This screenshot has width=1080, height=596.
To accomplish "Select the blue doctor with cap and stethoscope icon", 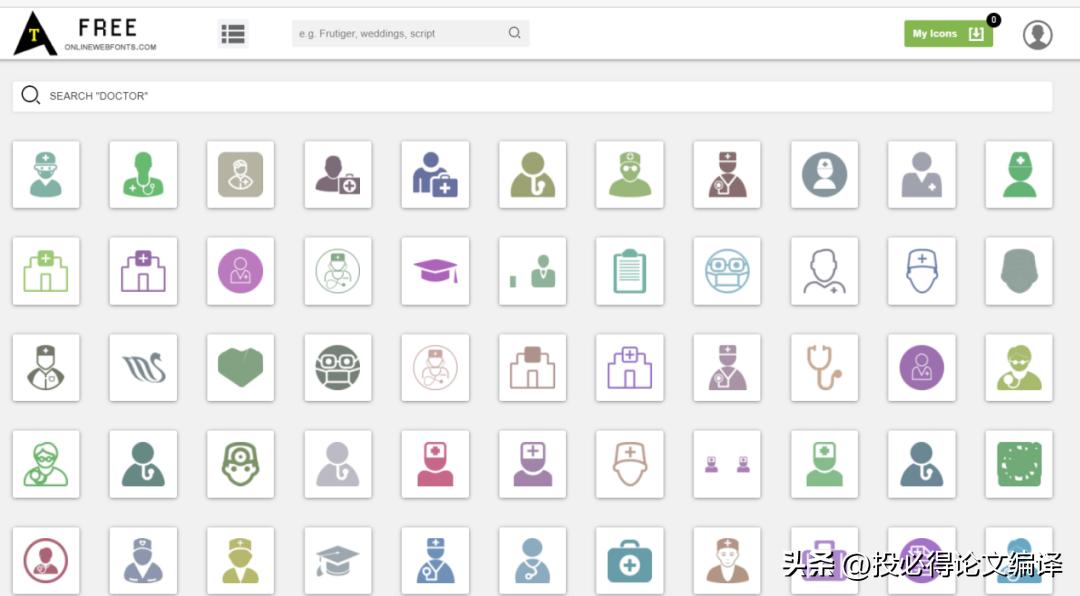I will point(435,561).
